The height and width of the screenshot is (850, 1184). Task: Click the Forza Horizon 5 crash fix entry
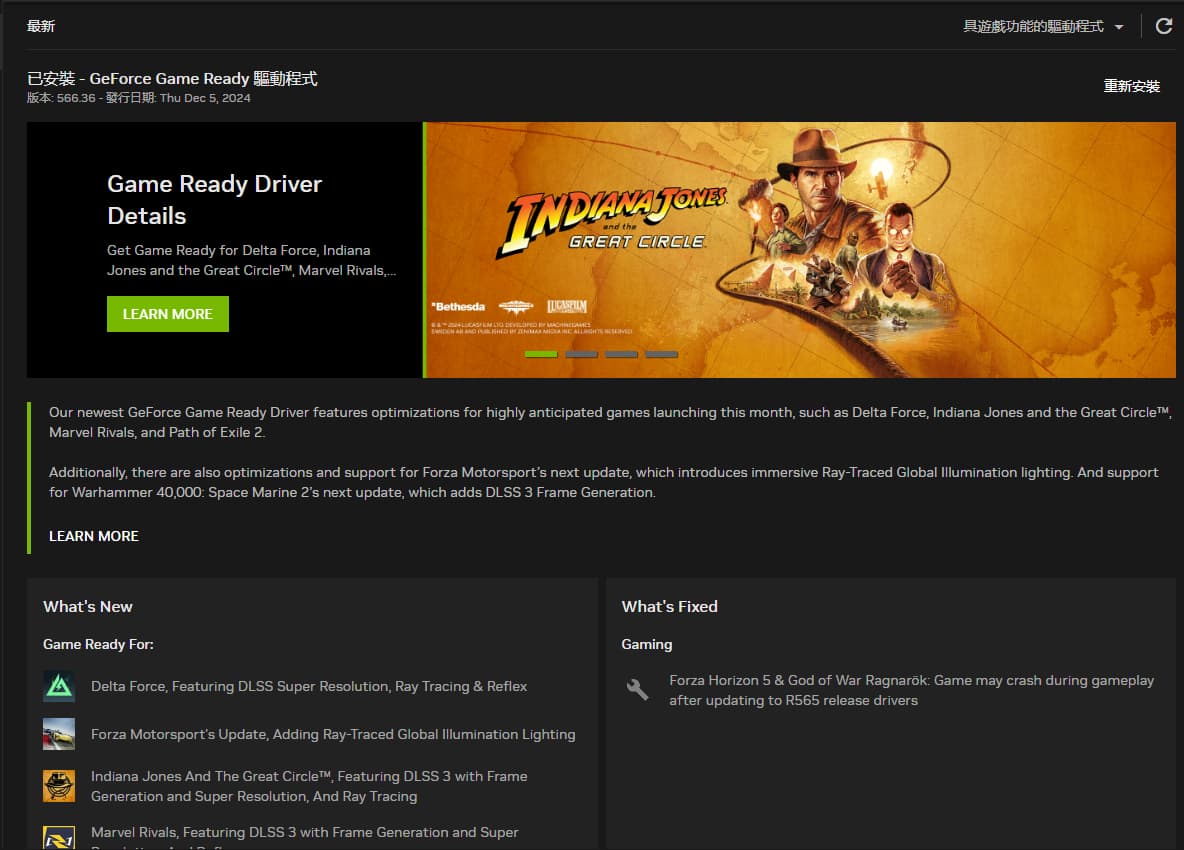(x=911, y=690)
